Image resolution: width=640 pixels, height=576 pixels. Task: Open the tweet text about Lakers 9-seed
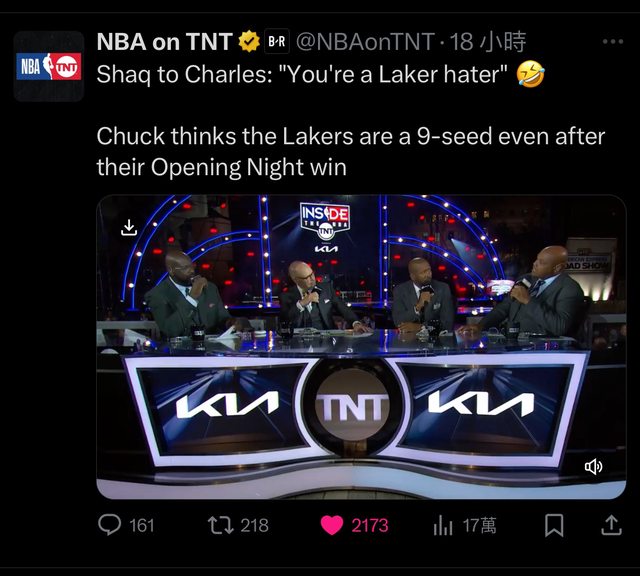tap(351, 151)
